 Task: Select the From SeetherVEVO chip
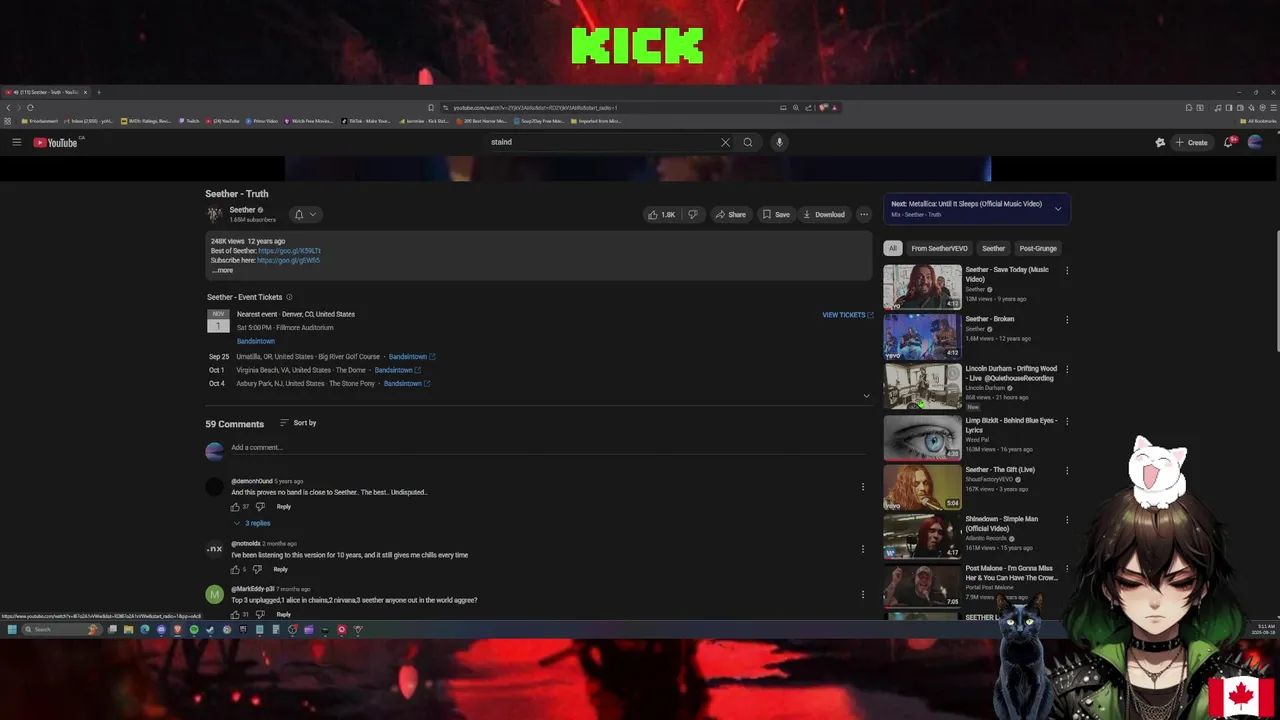pos(939,248)
